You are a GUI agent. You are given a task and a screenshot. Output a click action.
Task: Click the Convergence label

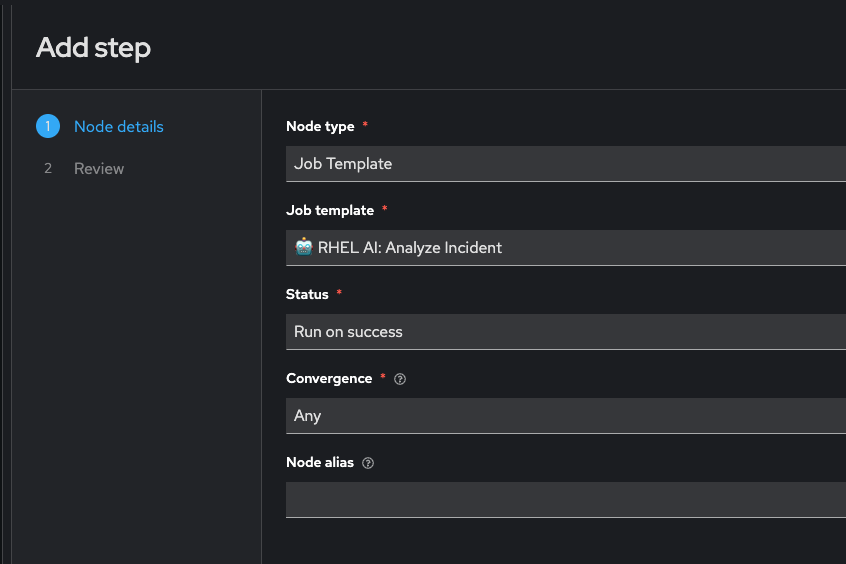coord(329,378)
